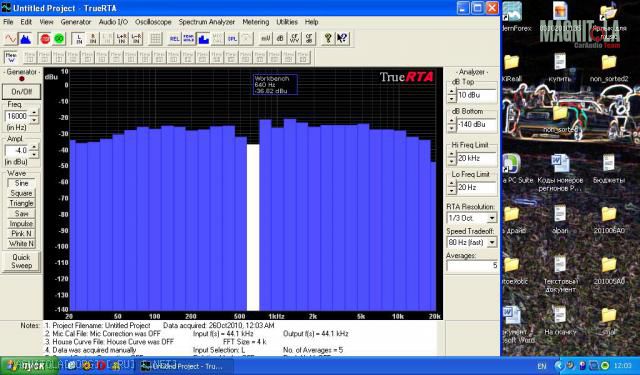Select the non_sorted2 desktop folder
The image size is (640, 375).
click(609, 68)
